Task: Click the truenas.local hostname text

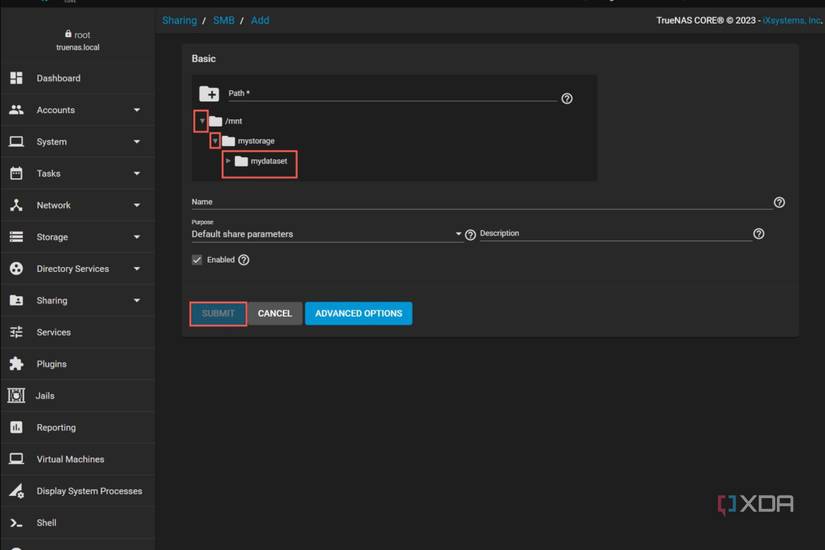Action: coord(78,47)
